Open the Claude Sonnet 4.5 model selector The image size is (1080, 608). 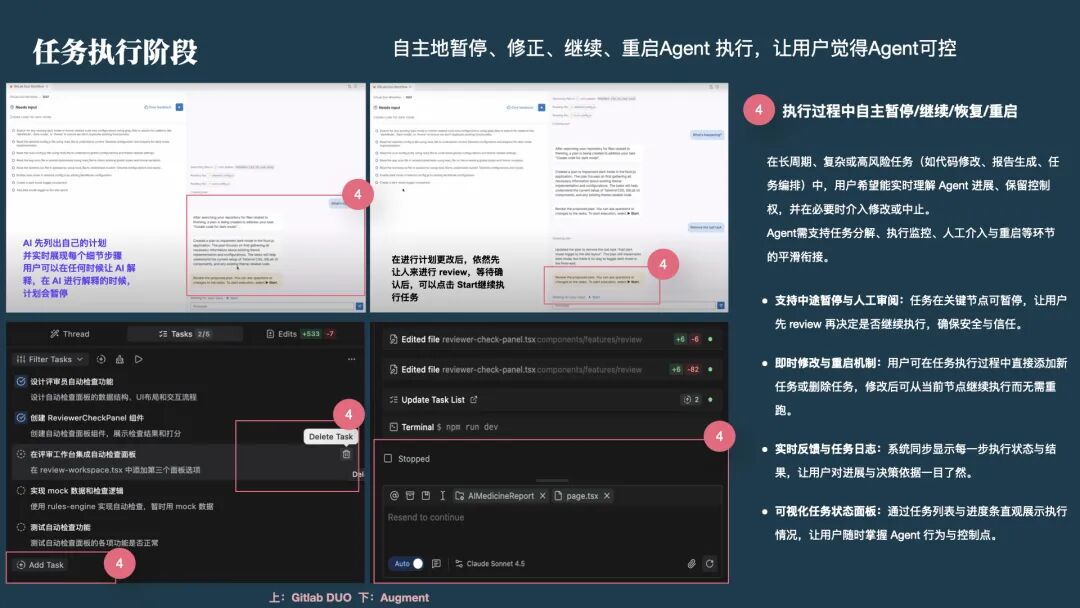click(492, 562)
